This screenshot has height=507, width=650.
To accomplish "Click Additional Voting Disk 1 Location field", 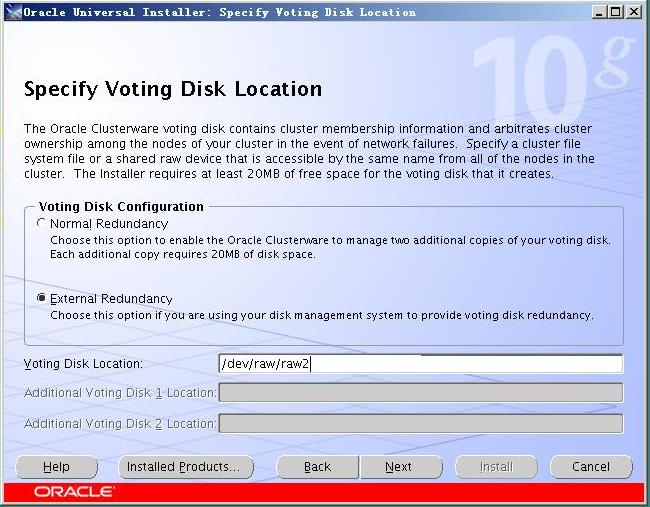I will click(x=421, y=393).
